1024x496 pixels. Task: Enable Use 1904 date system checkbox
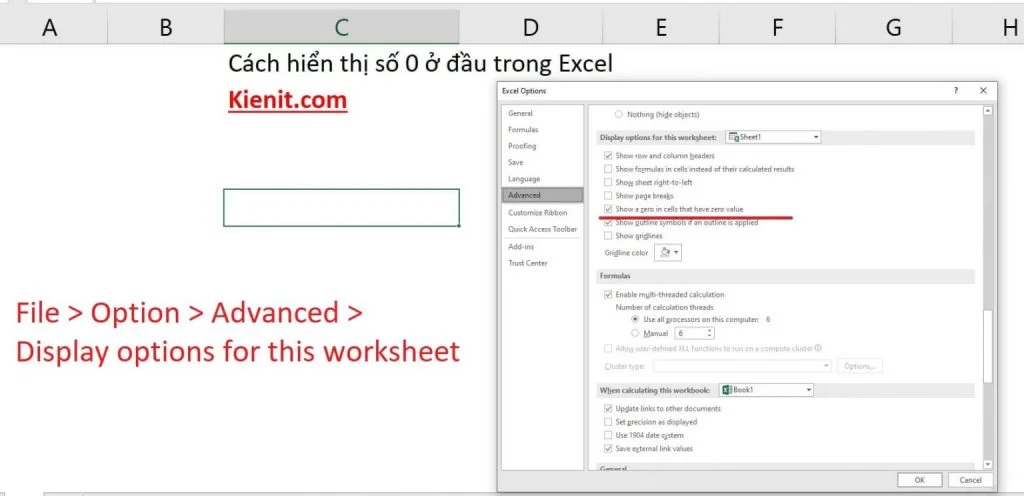[609, 435]
